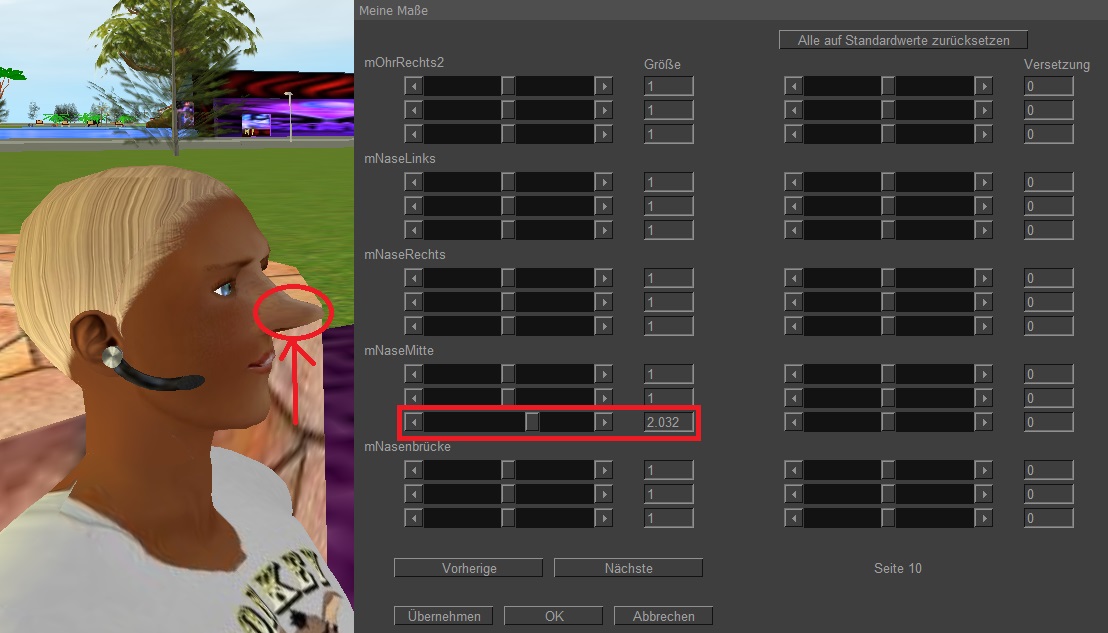This screenshot has width=1108, height=633.
Task: Click left arrow of the 2.032 size slider
Action: coord(413,422)
